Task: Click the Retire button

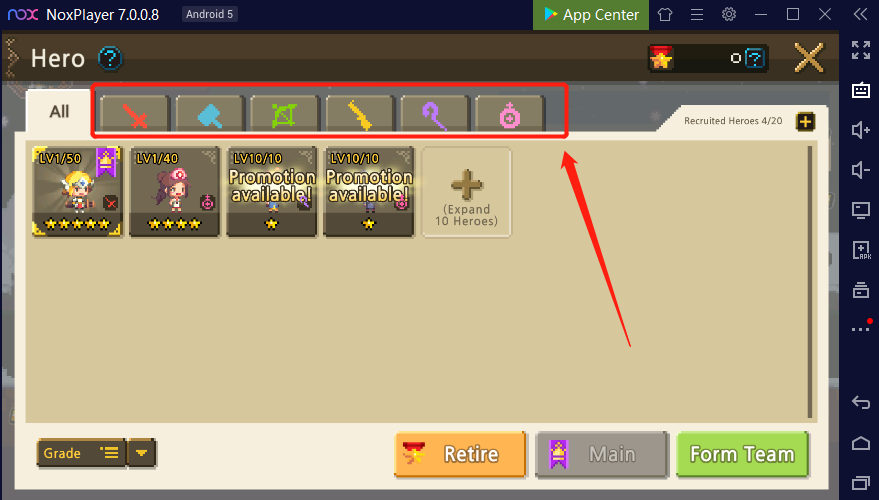Action: (x=460, y=454)
